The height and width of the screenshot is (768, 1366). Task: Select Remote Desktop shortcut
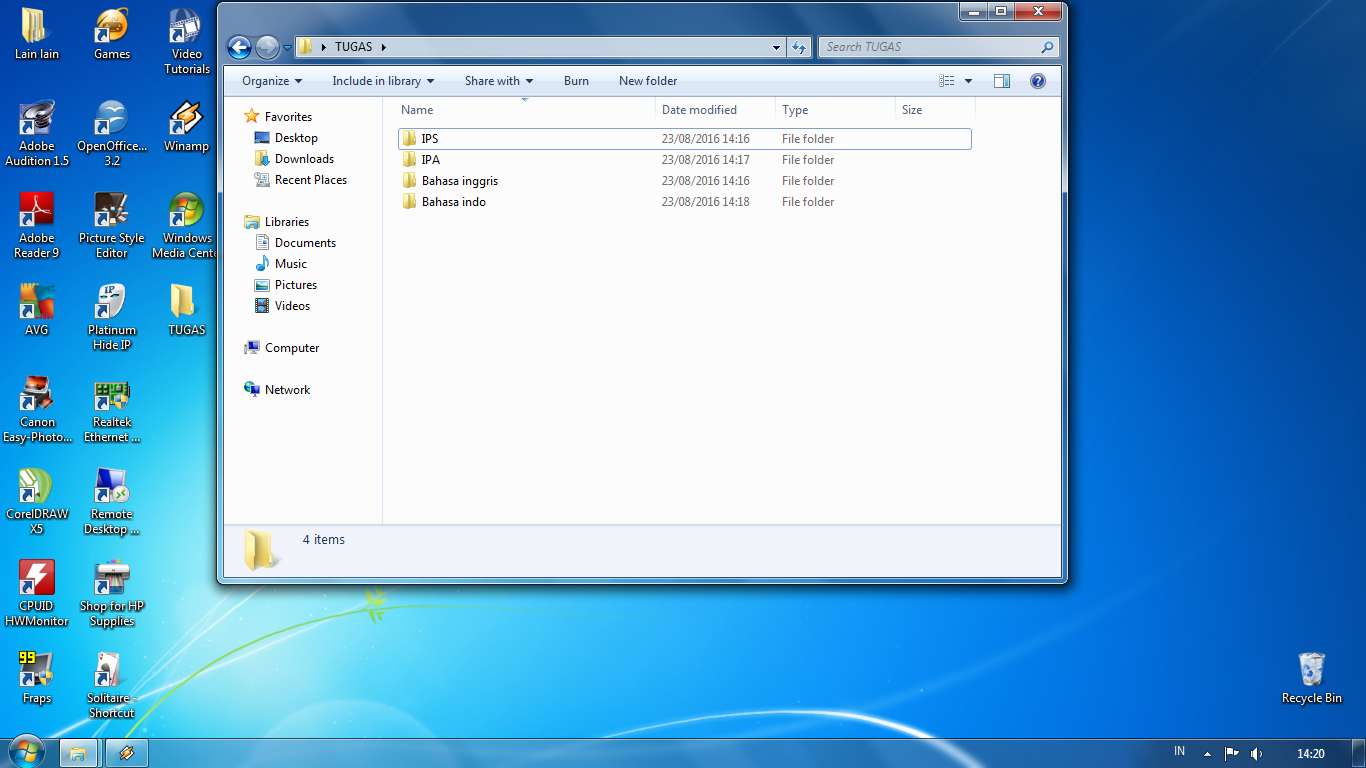point(112,501)
